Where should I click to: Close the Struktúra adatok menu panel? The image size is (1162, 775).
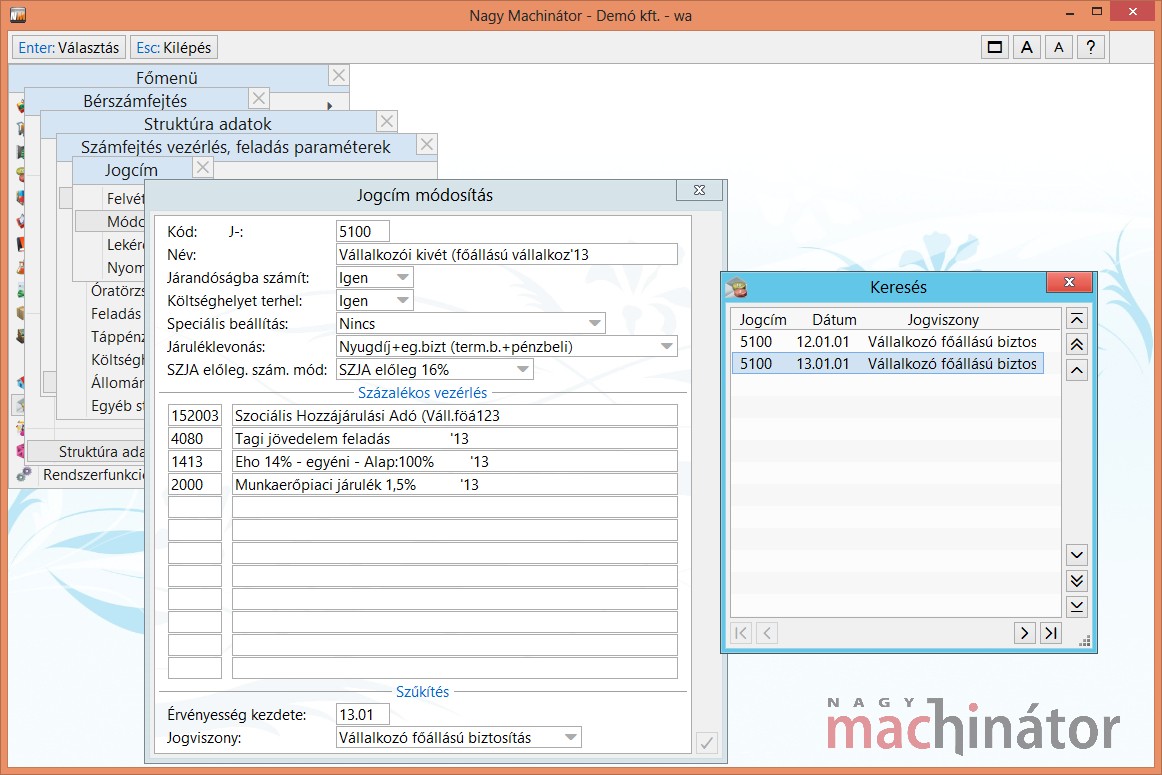pos(387,122)
